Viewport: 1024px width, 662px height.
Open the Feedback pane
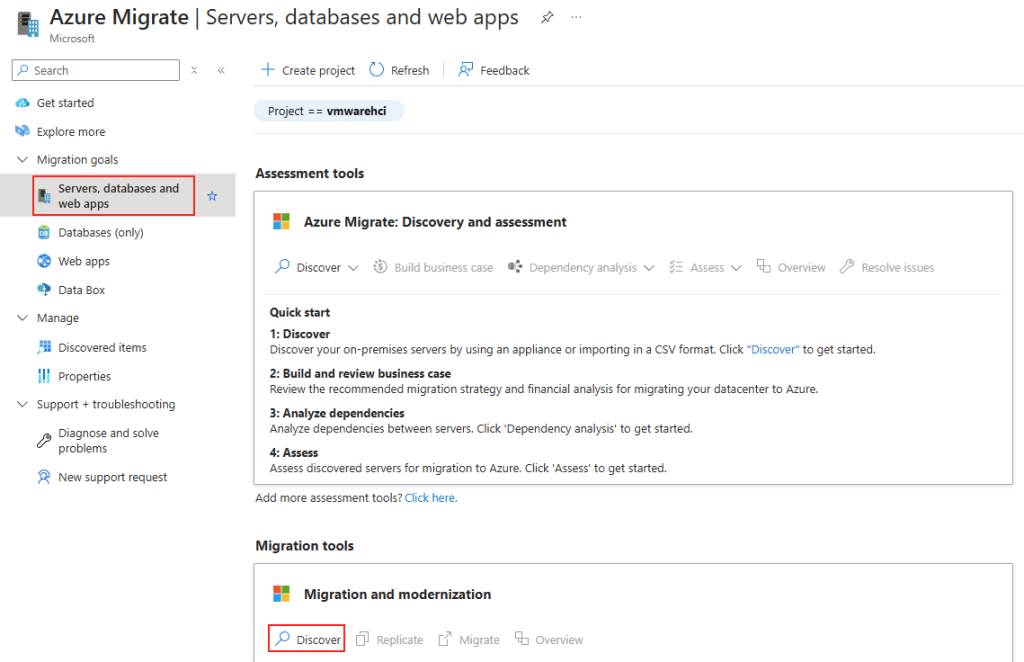494,71
